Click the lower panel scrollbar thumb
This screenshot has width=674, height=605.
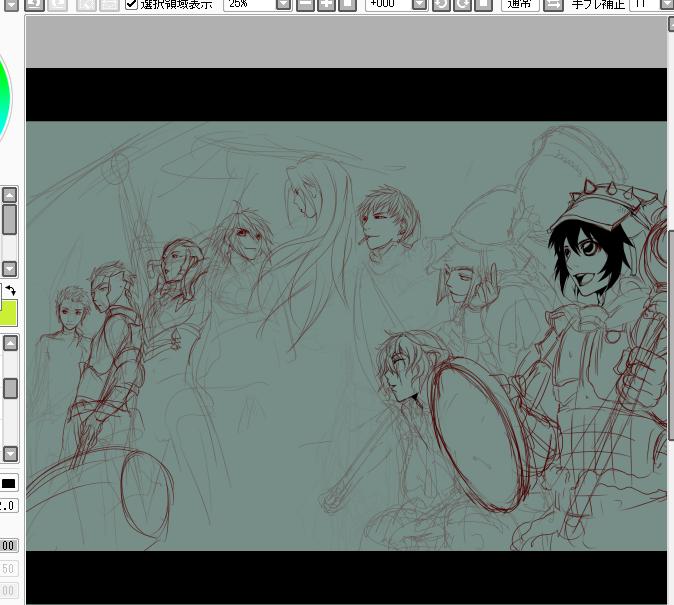(10, 388)
